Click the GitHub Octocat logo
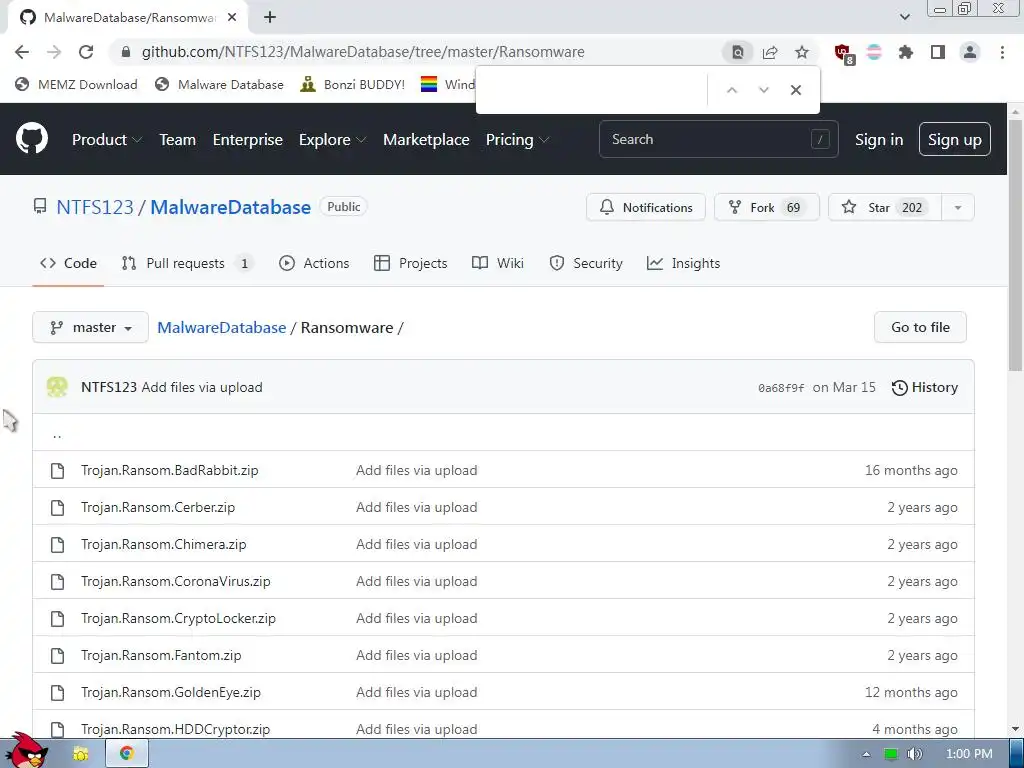Viewport: 1024px width, 768px height. pos(31,138)
